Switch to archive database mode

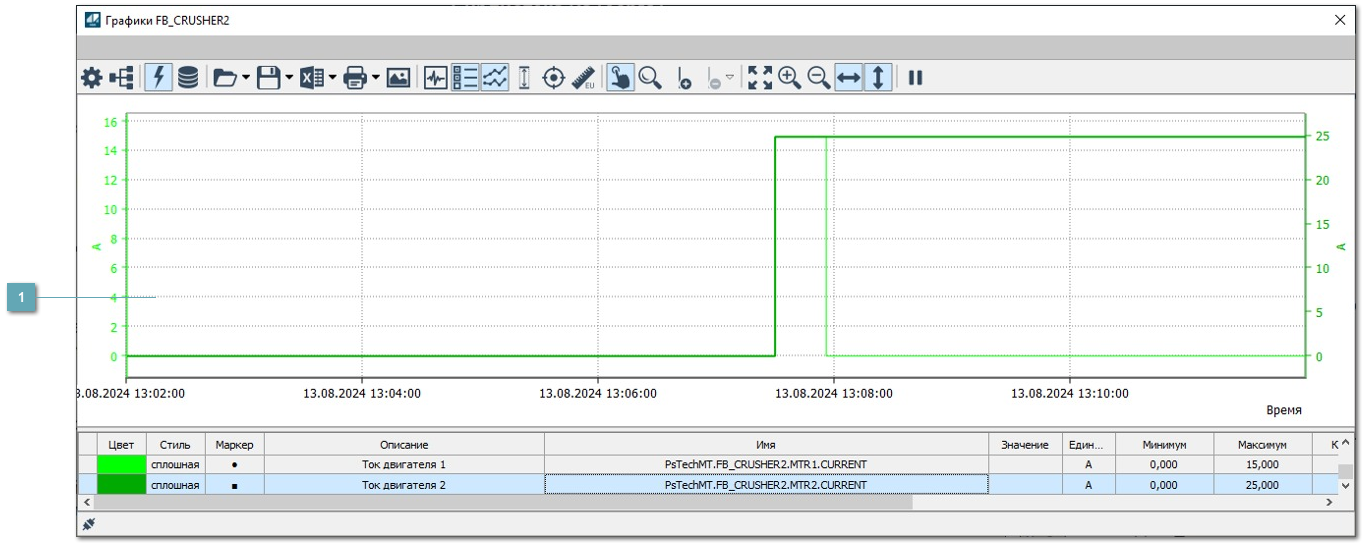point(188,78)
